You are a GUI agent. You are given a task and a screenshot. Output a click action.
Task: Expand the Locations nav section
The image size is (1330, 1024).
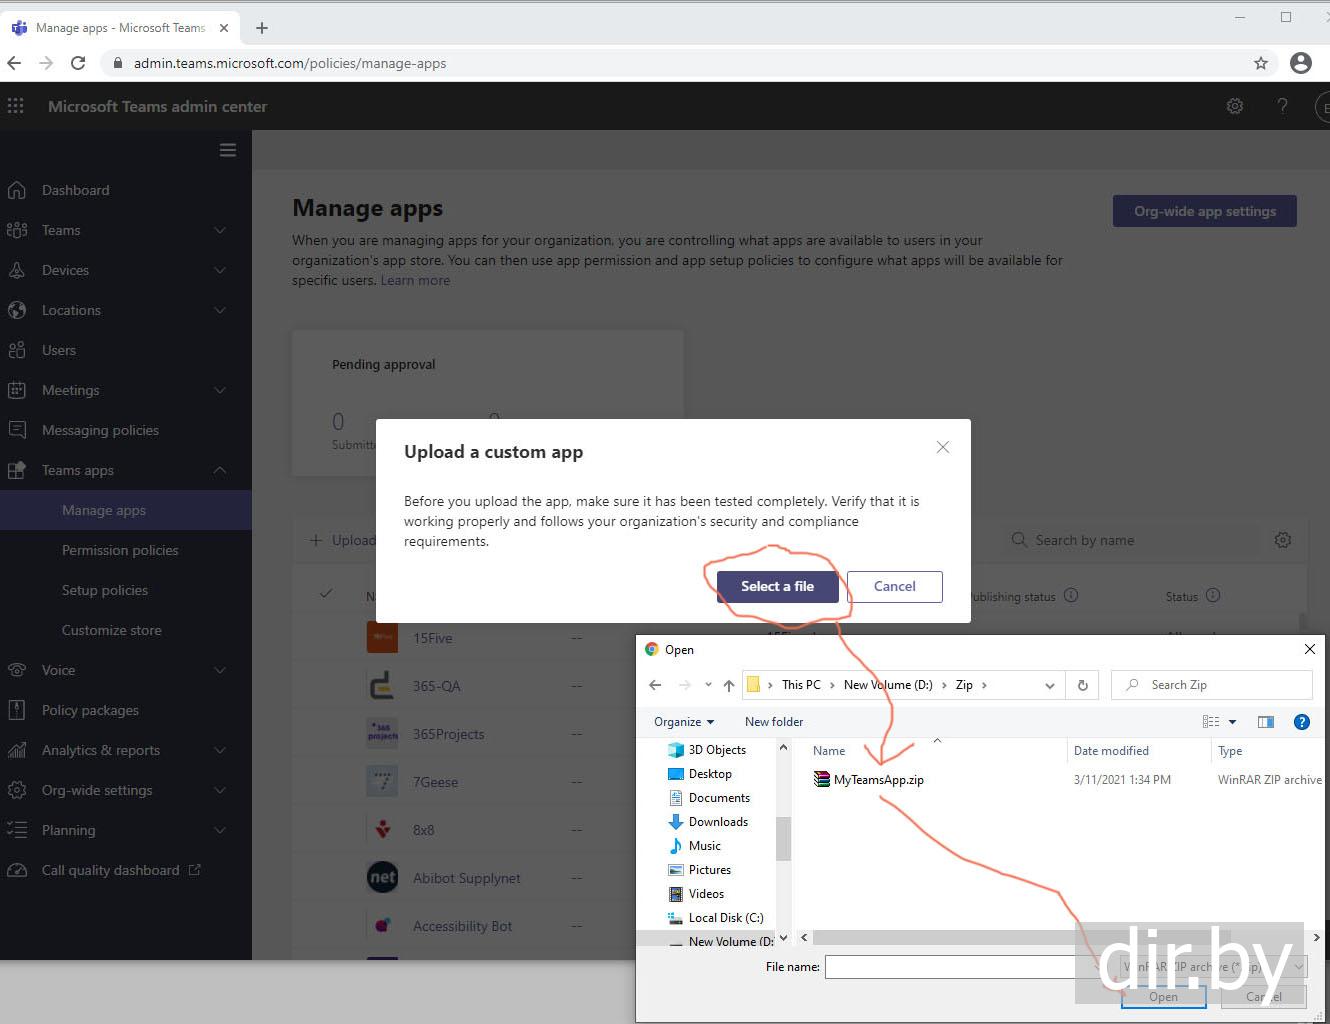220,310
